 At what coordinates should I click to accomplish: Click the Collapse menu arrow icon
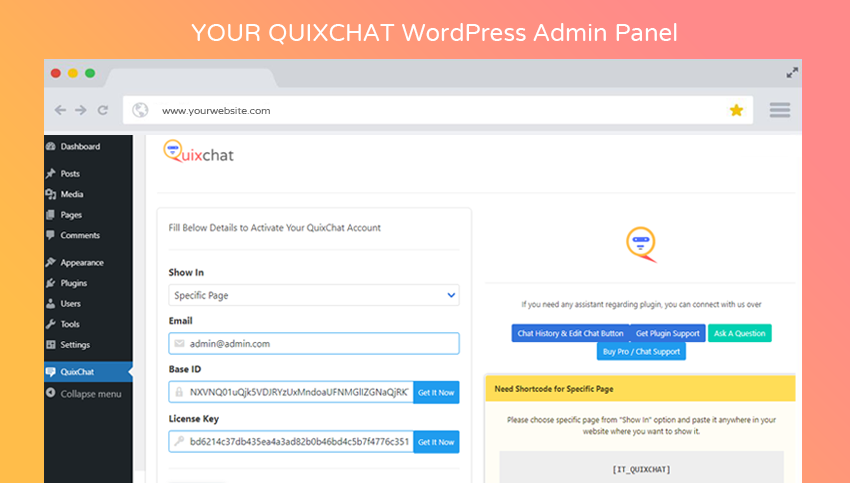50,393
